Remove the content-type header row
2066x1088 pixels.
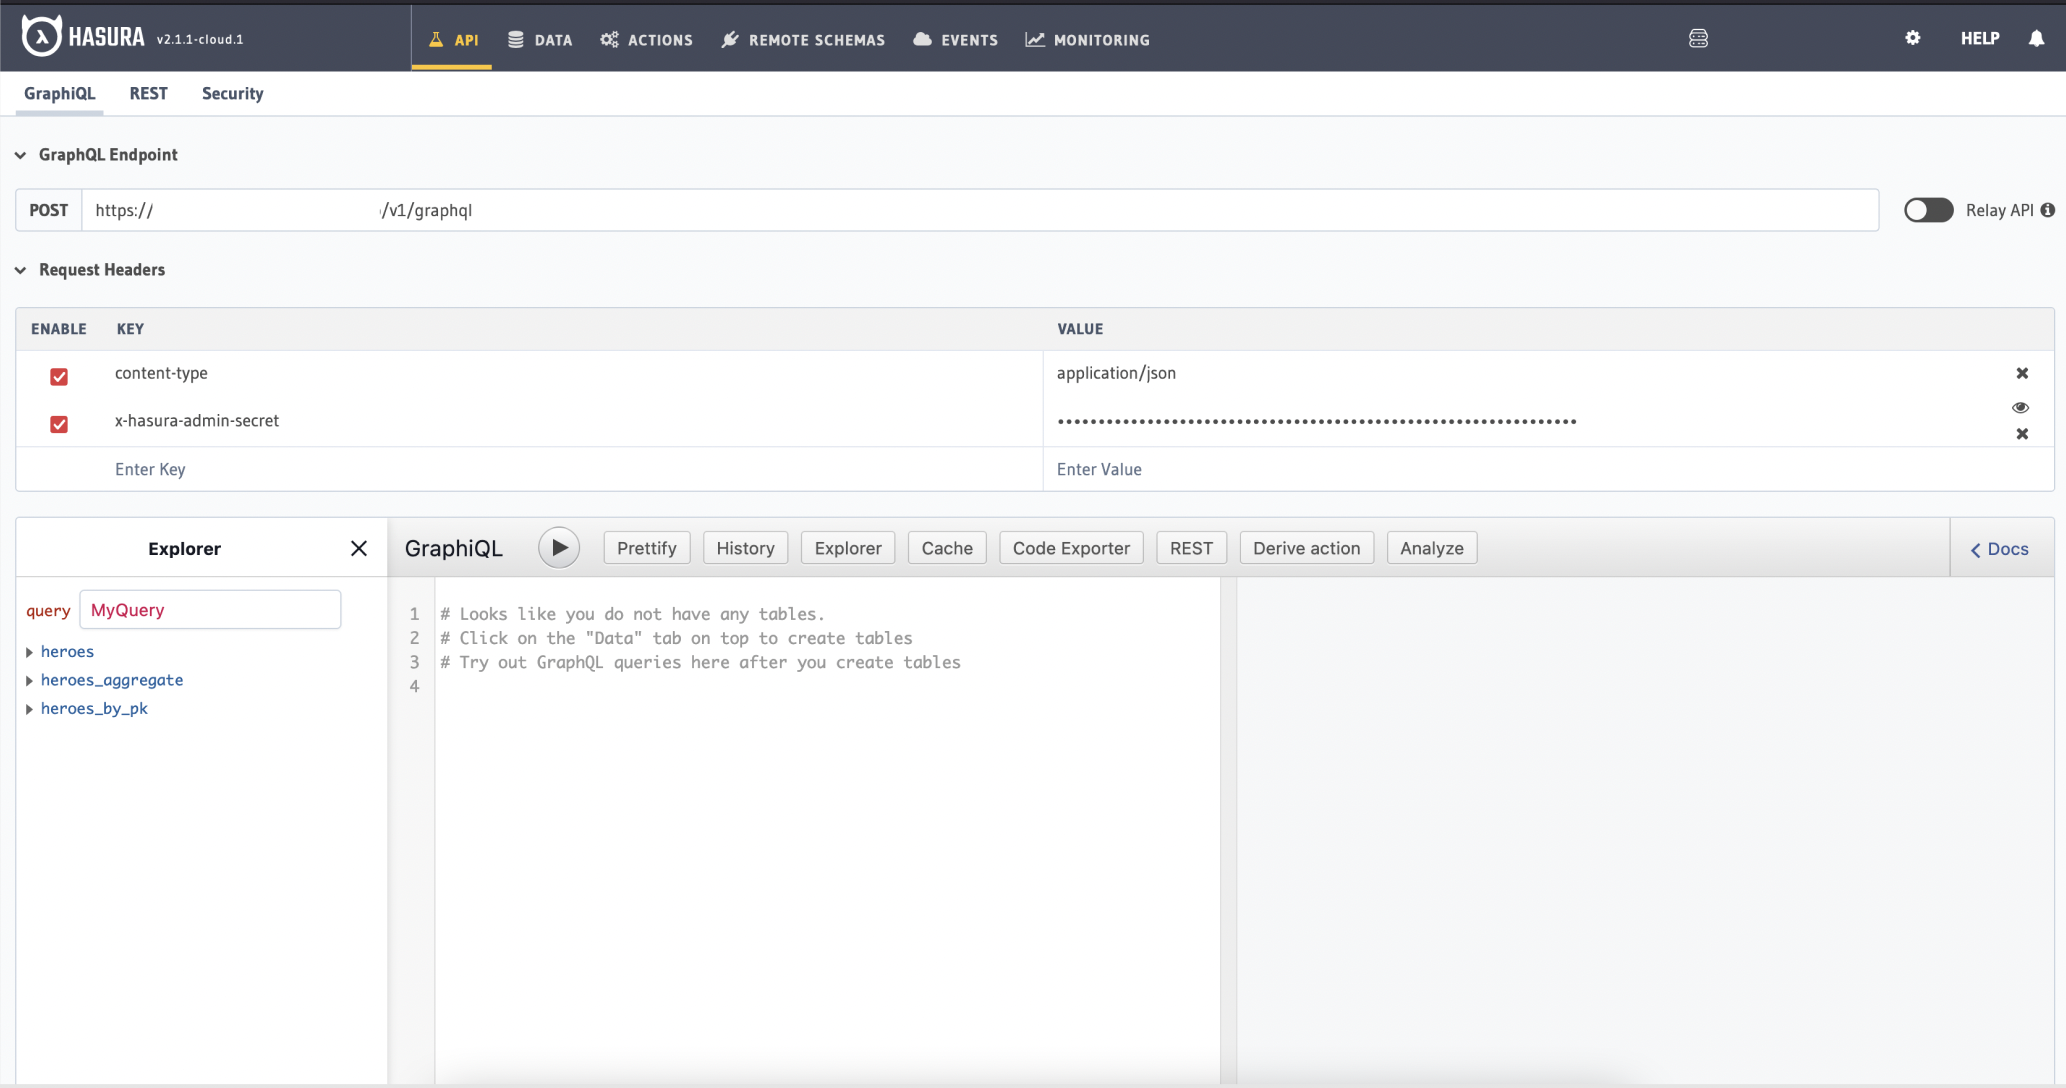coord(2021,373)
